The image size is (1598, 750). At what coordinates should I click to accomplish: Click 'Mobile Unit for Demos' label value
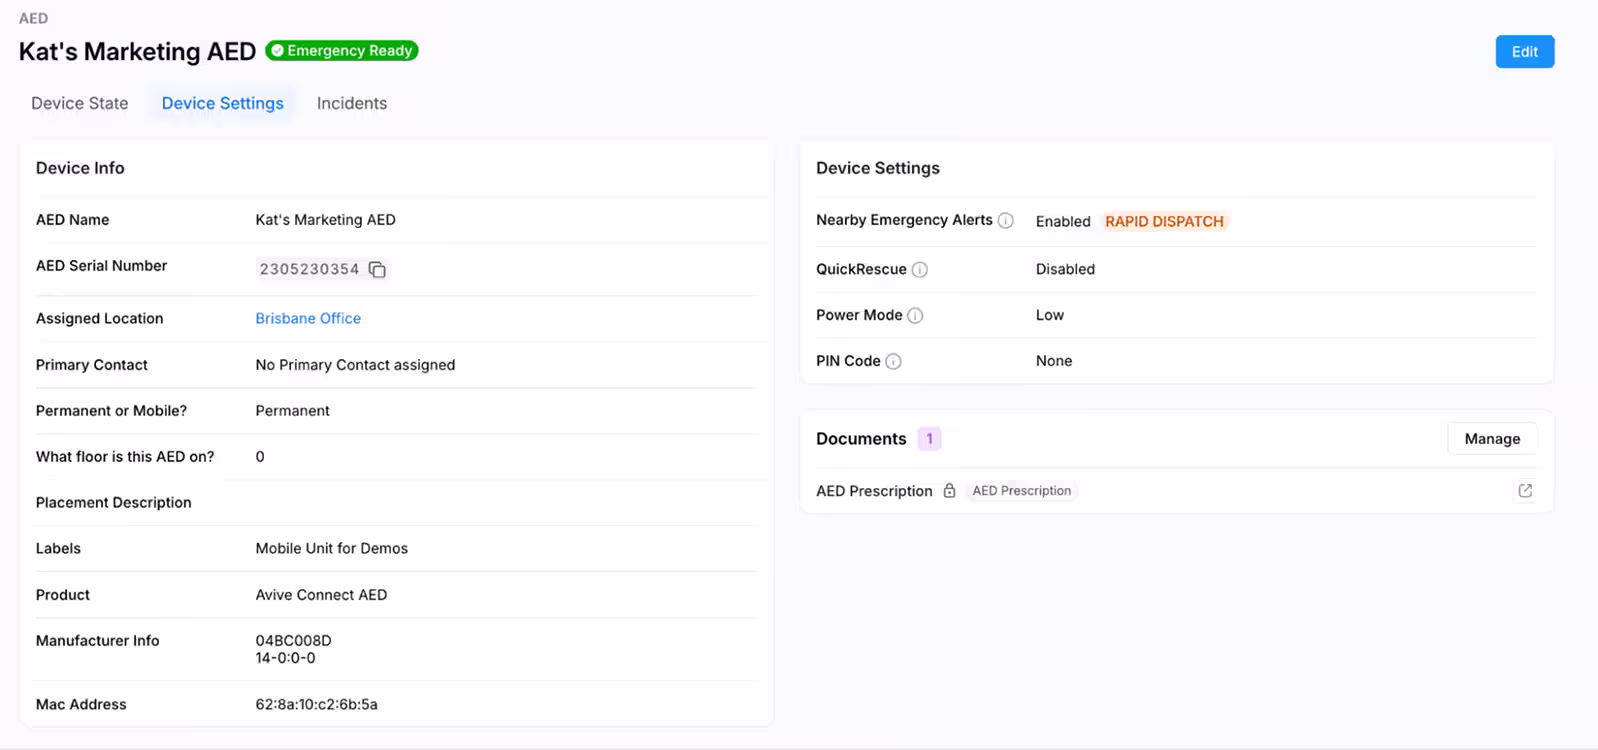point(331,549)
